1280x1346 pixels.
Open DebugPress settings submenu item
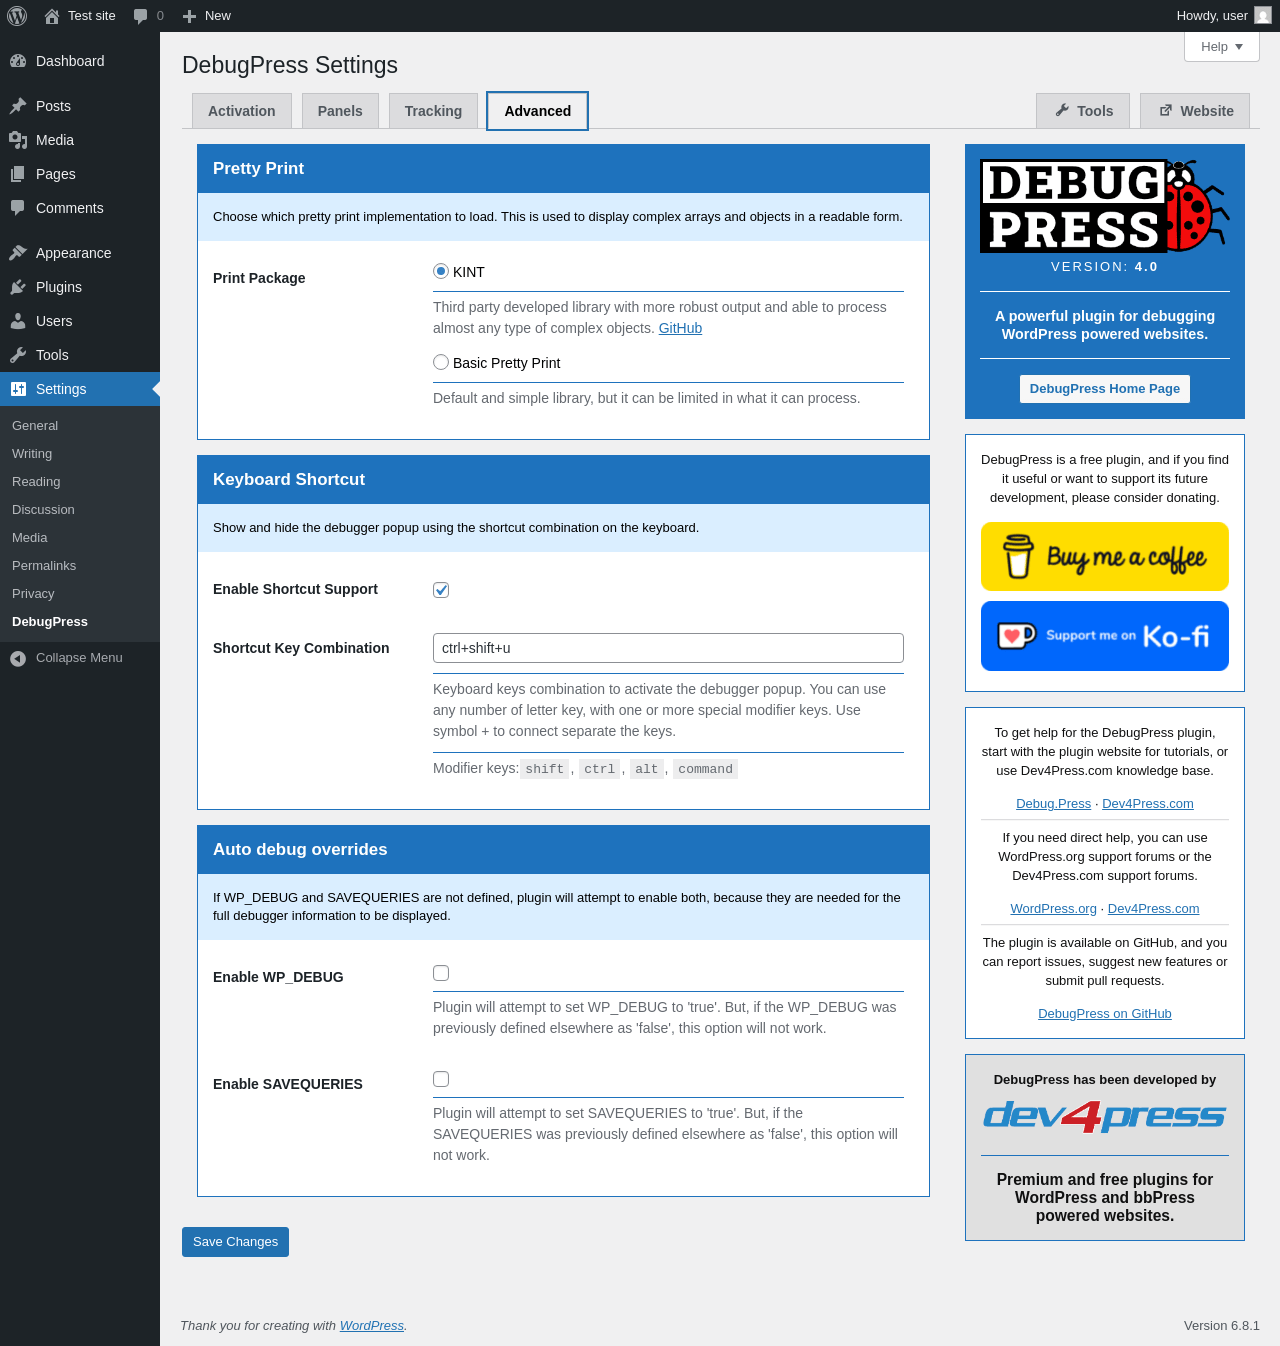click(50, 622)
